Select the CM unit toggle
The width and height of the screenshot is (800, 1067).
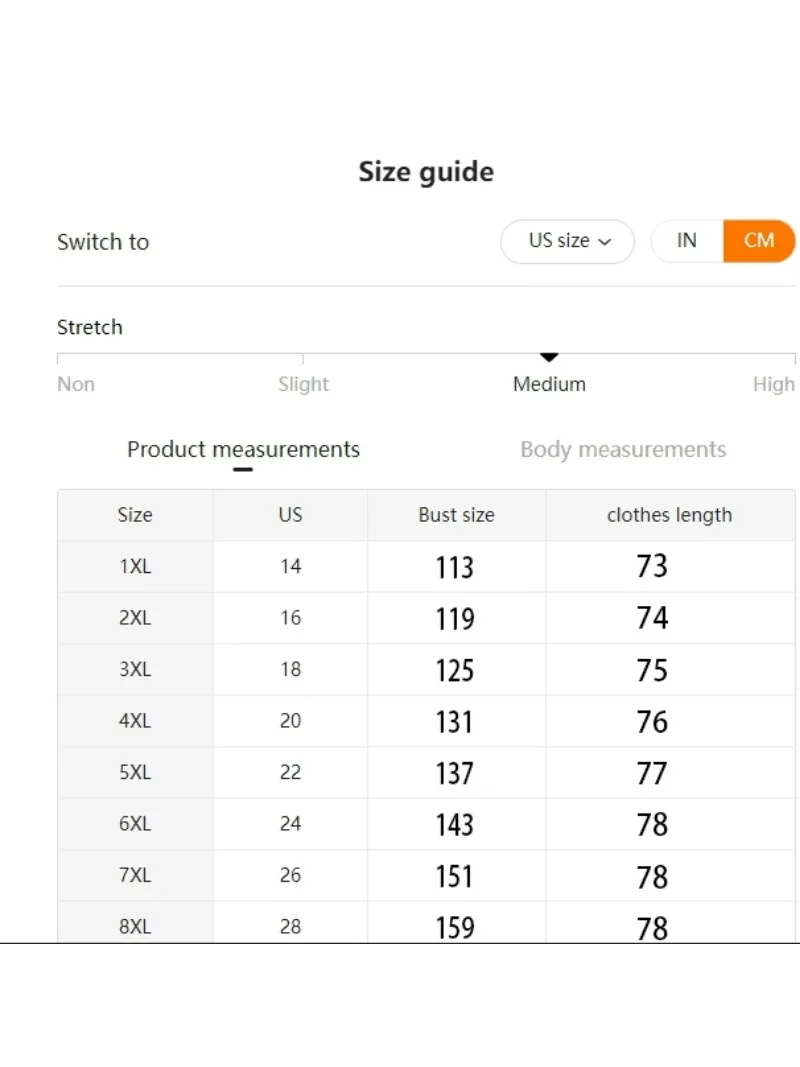[759, 241]
